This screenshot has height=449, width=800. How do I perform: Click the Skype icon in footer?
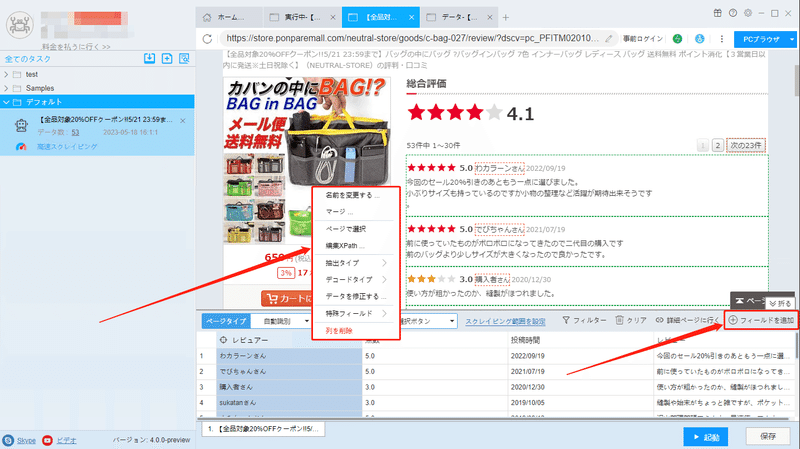[8, 440]
